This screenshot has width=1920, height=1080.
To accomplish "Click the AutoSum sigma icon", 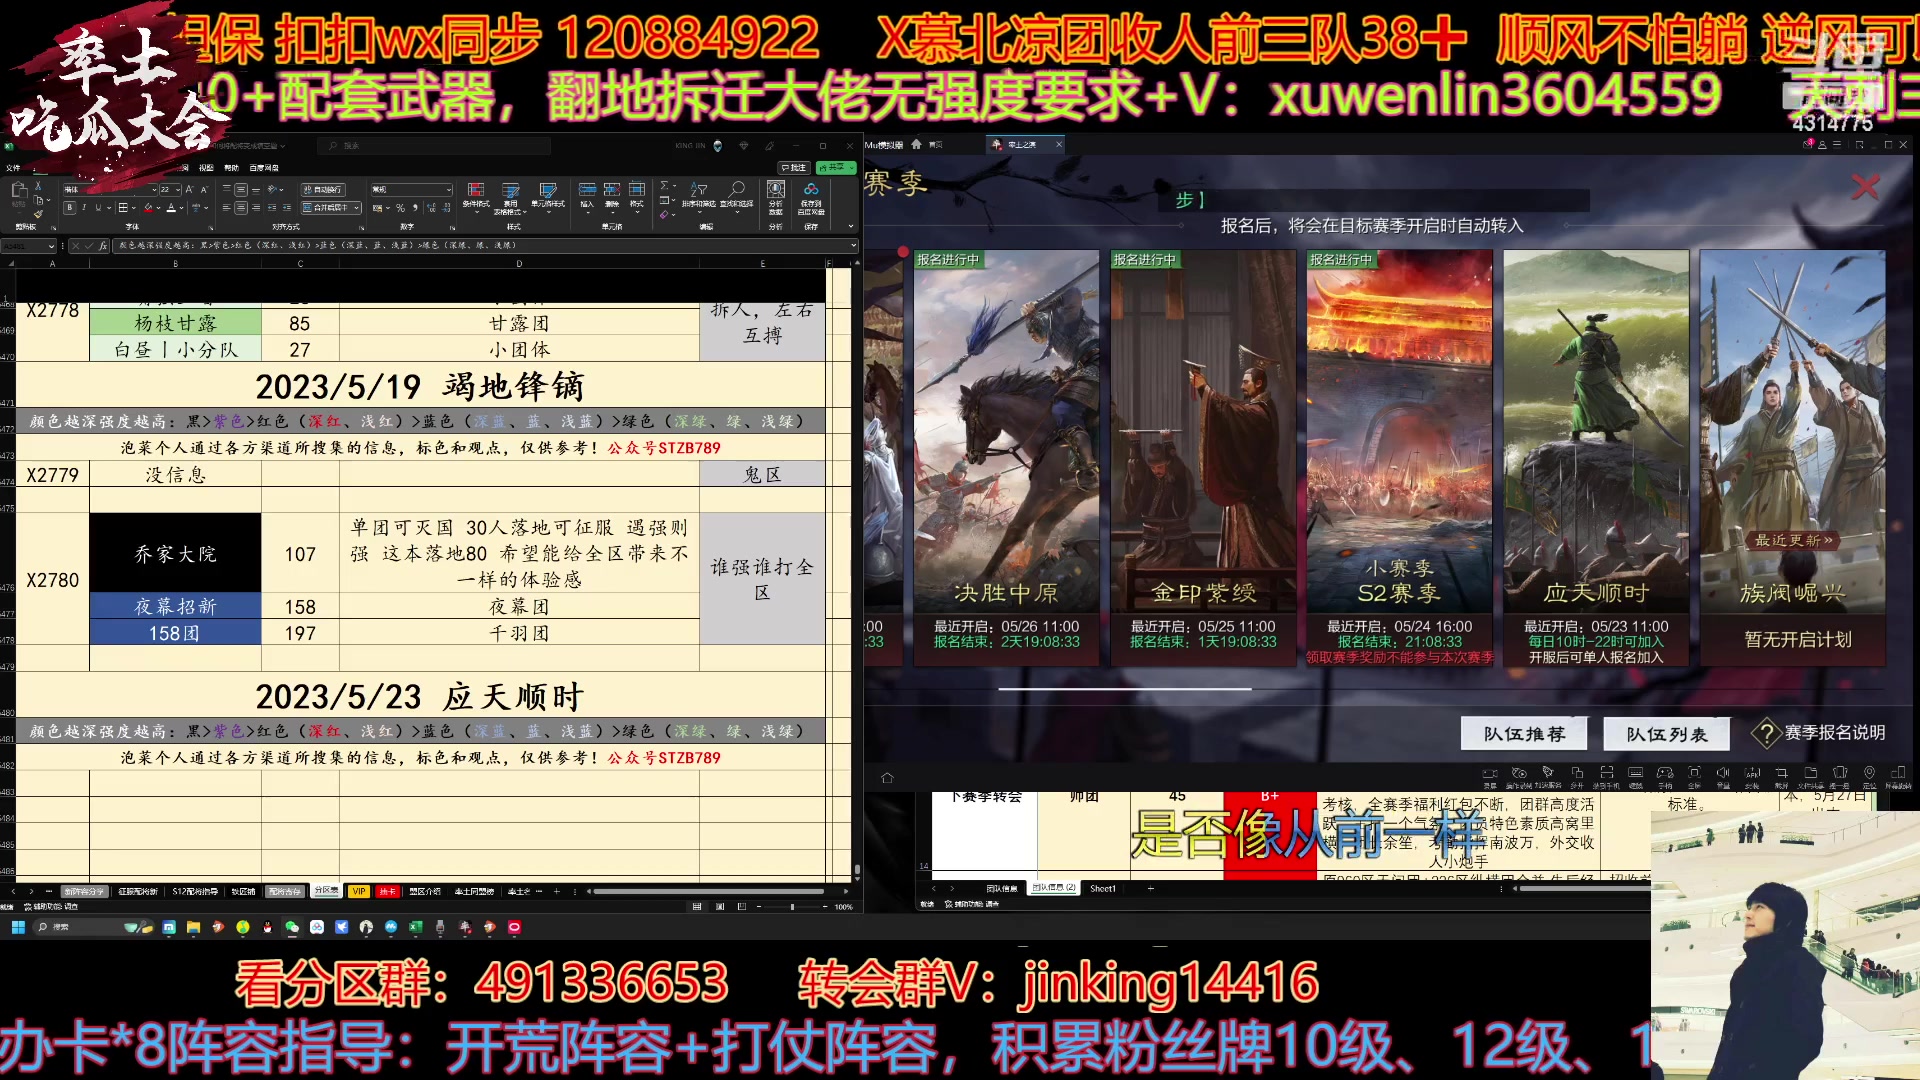I will point(665,185).
